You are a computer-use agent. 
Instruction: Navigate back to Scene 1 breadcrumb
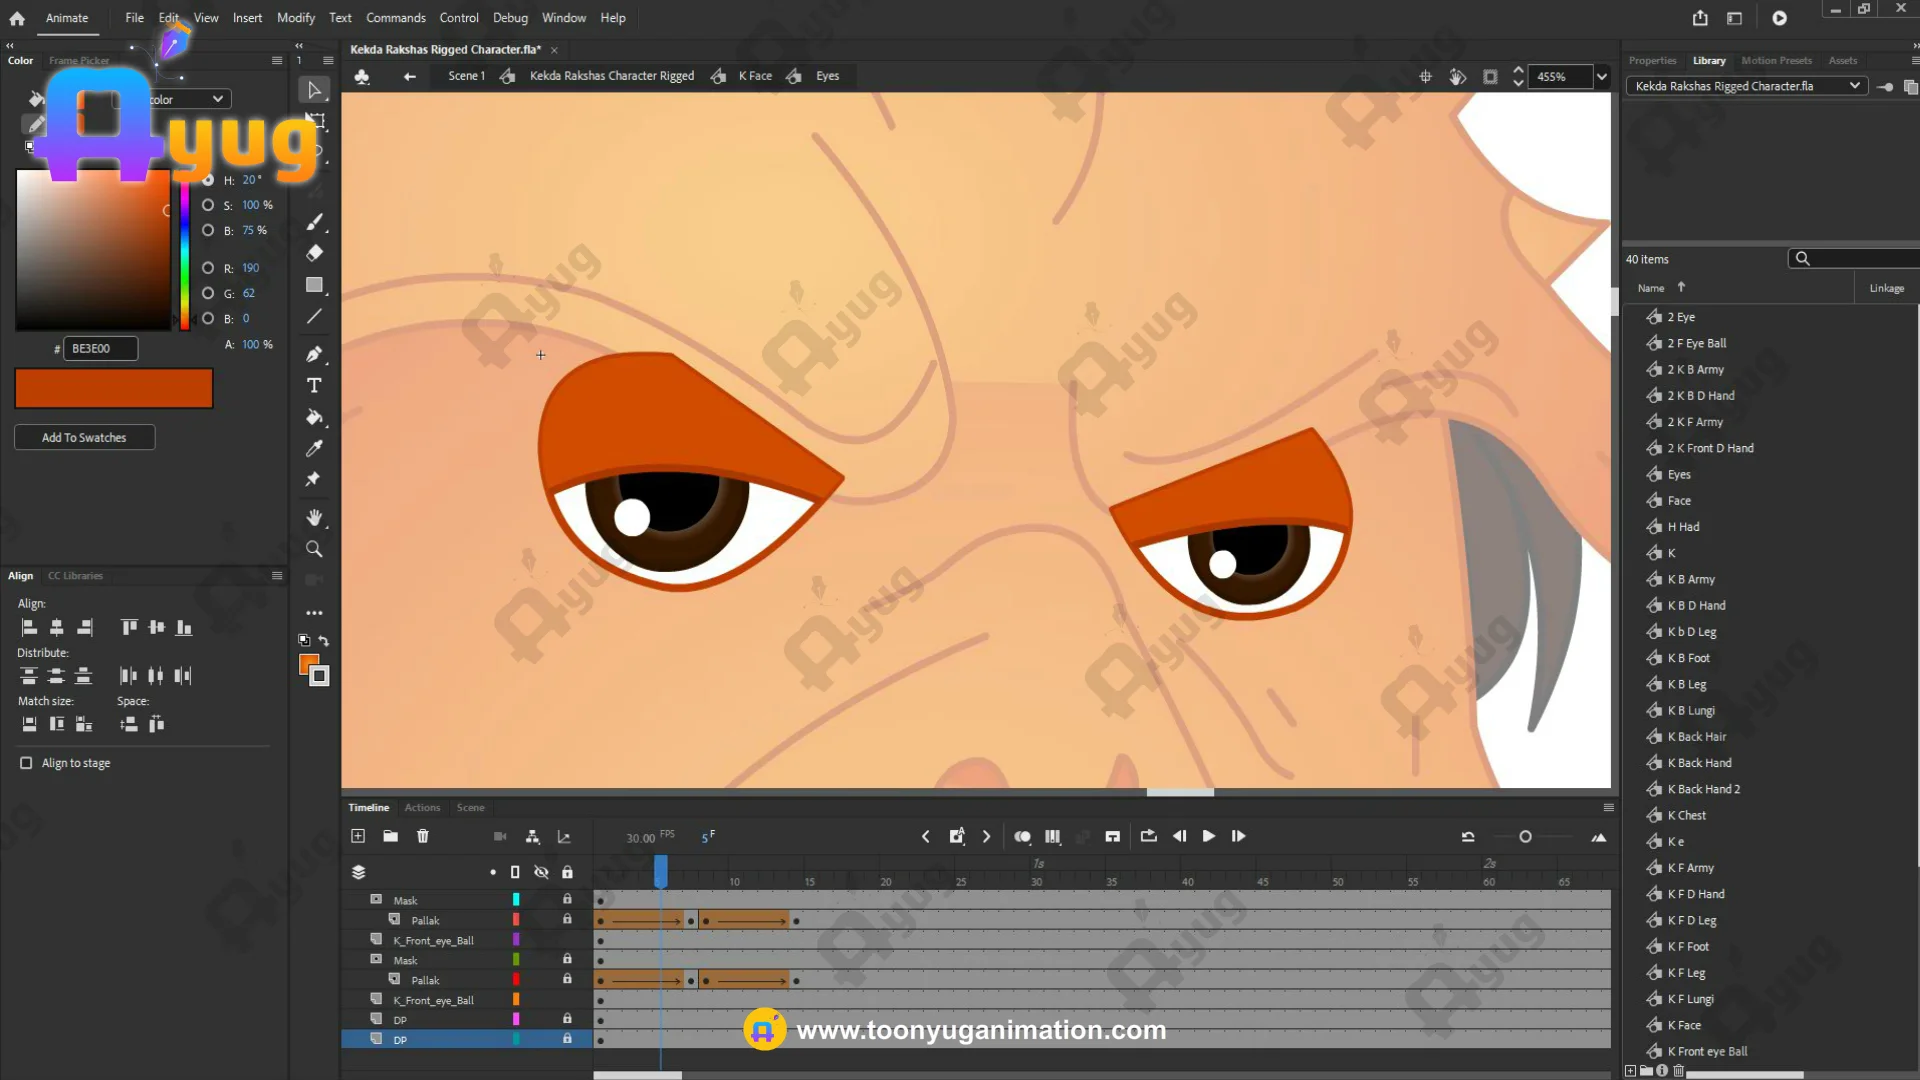coord(466,76)
